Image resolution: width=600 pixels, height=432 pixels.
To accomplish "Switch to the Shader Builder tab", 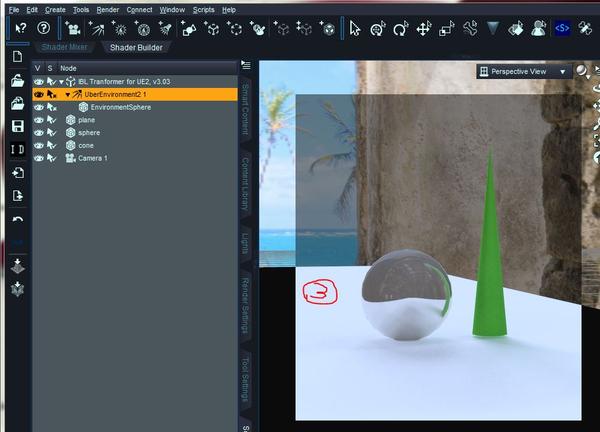I will [x=136, y=47].
